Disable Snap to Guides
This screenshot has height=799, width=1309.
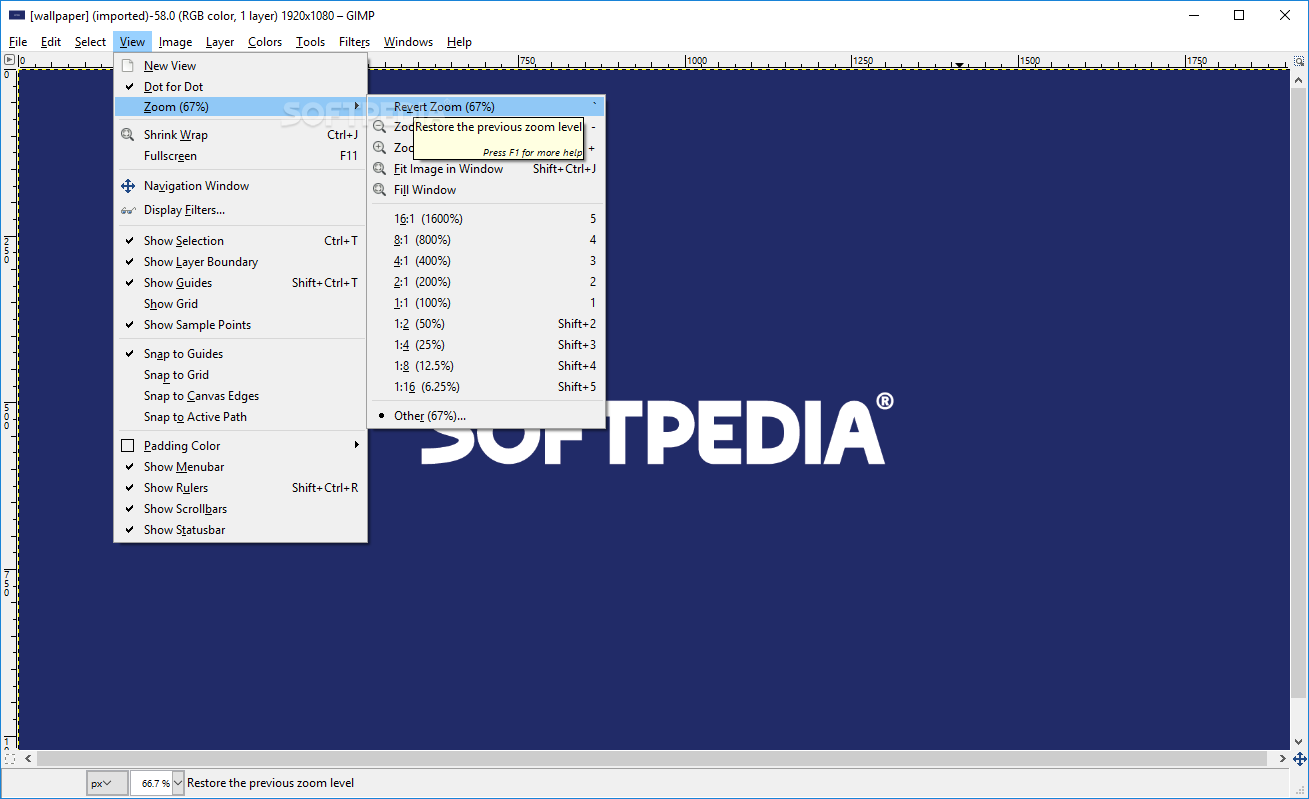point(240,354)
